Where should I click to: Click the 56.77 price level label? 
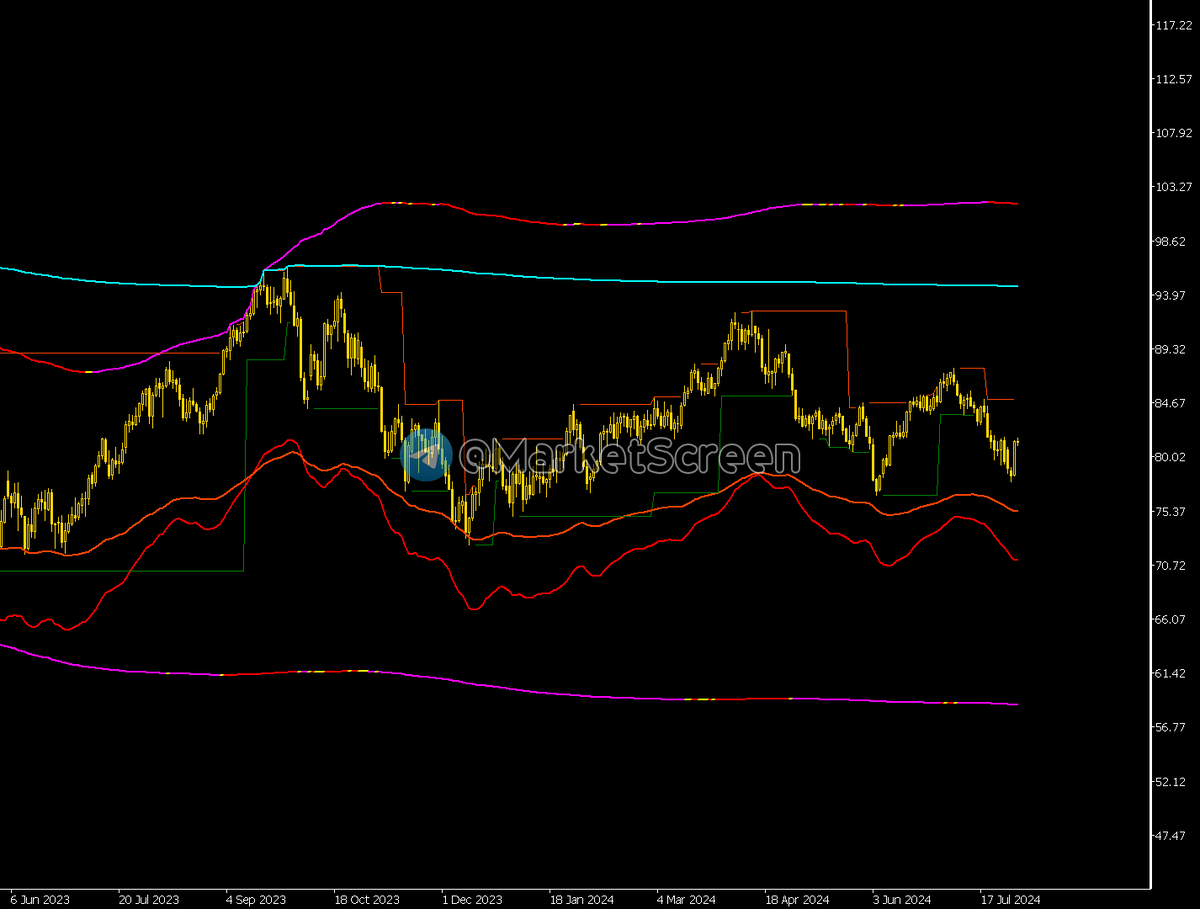click(1171, 727)
